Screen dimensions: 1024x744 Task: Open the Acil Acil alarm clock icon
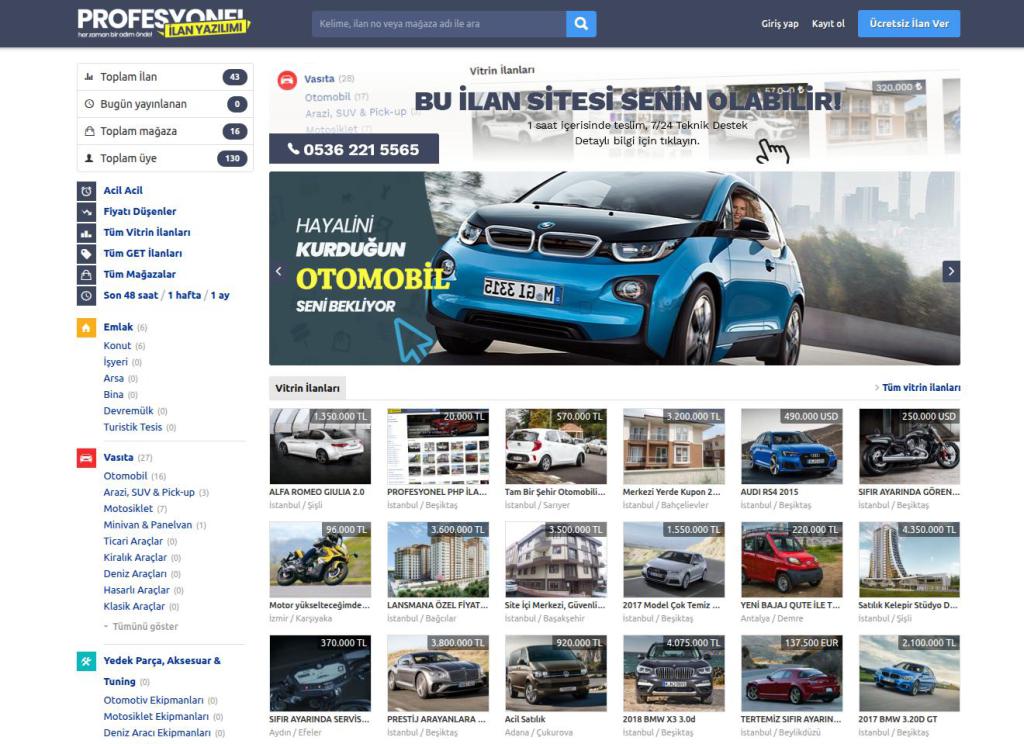point(86,191)
